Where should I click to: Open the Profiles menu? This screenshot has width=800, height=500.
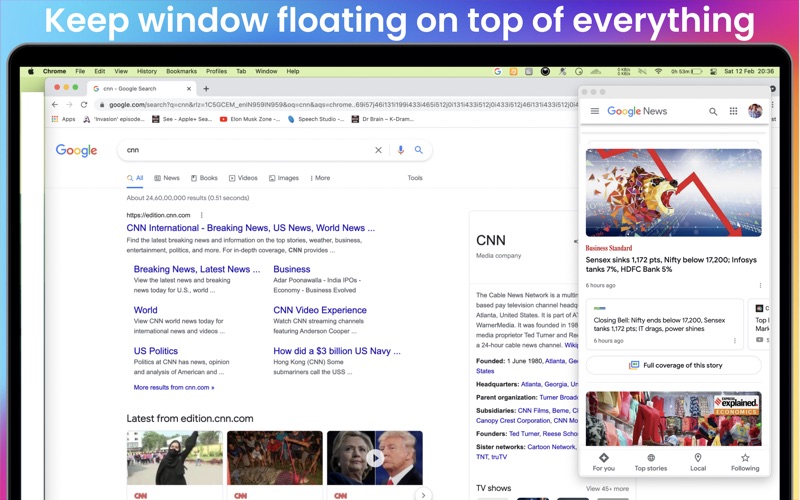coord(216,71)
